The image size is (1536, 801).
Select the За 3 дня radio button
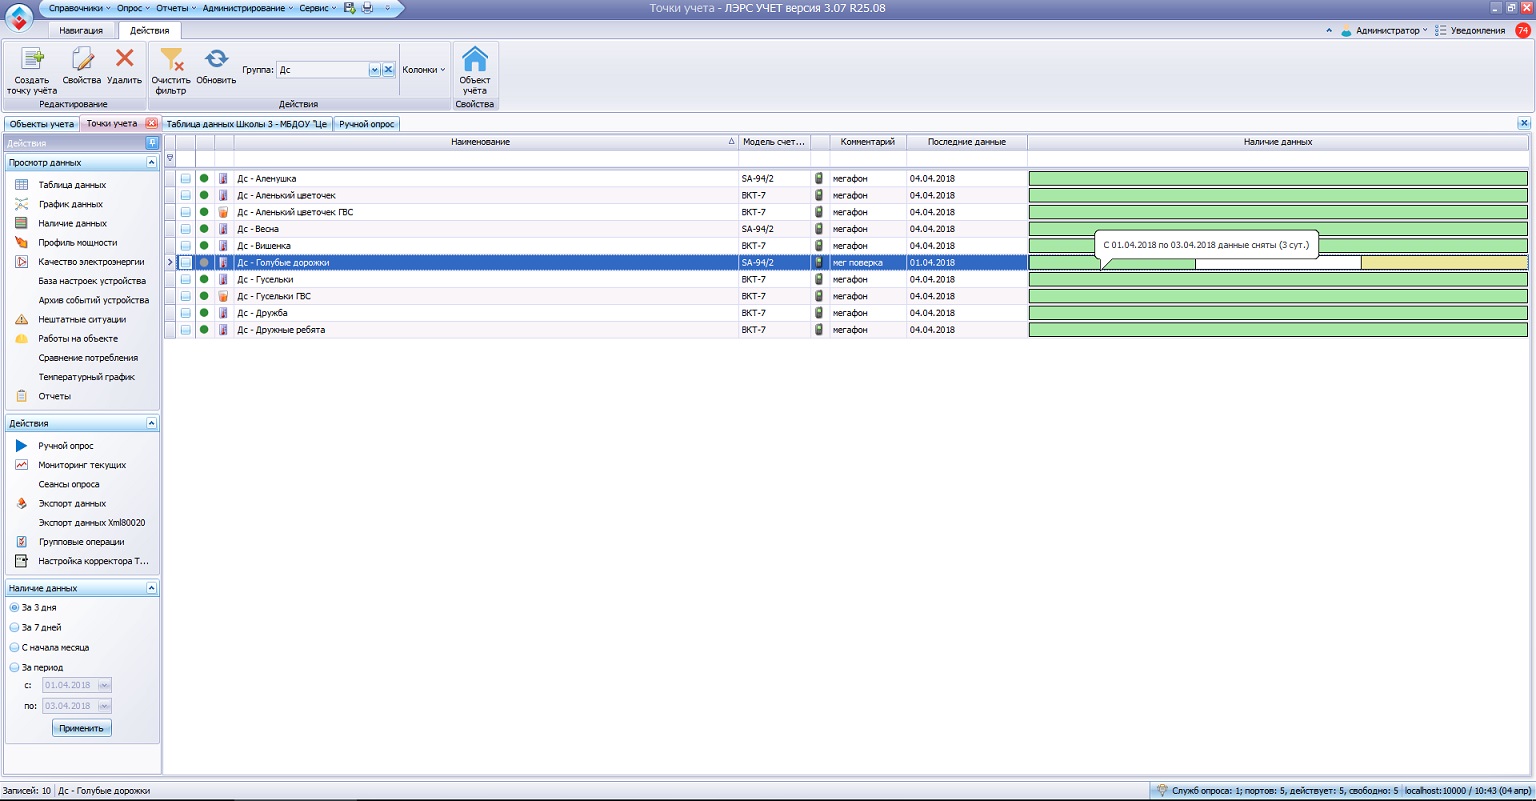click(x=14, y=608)
